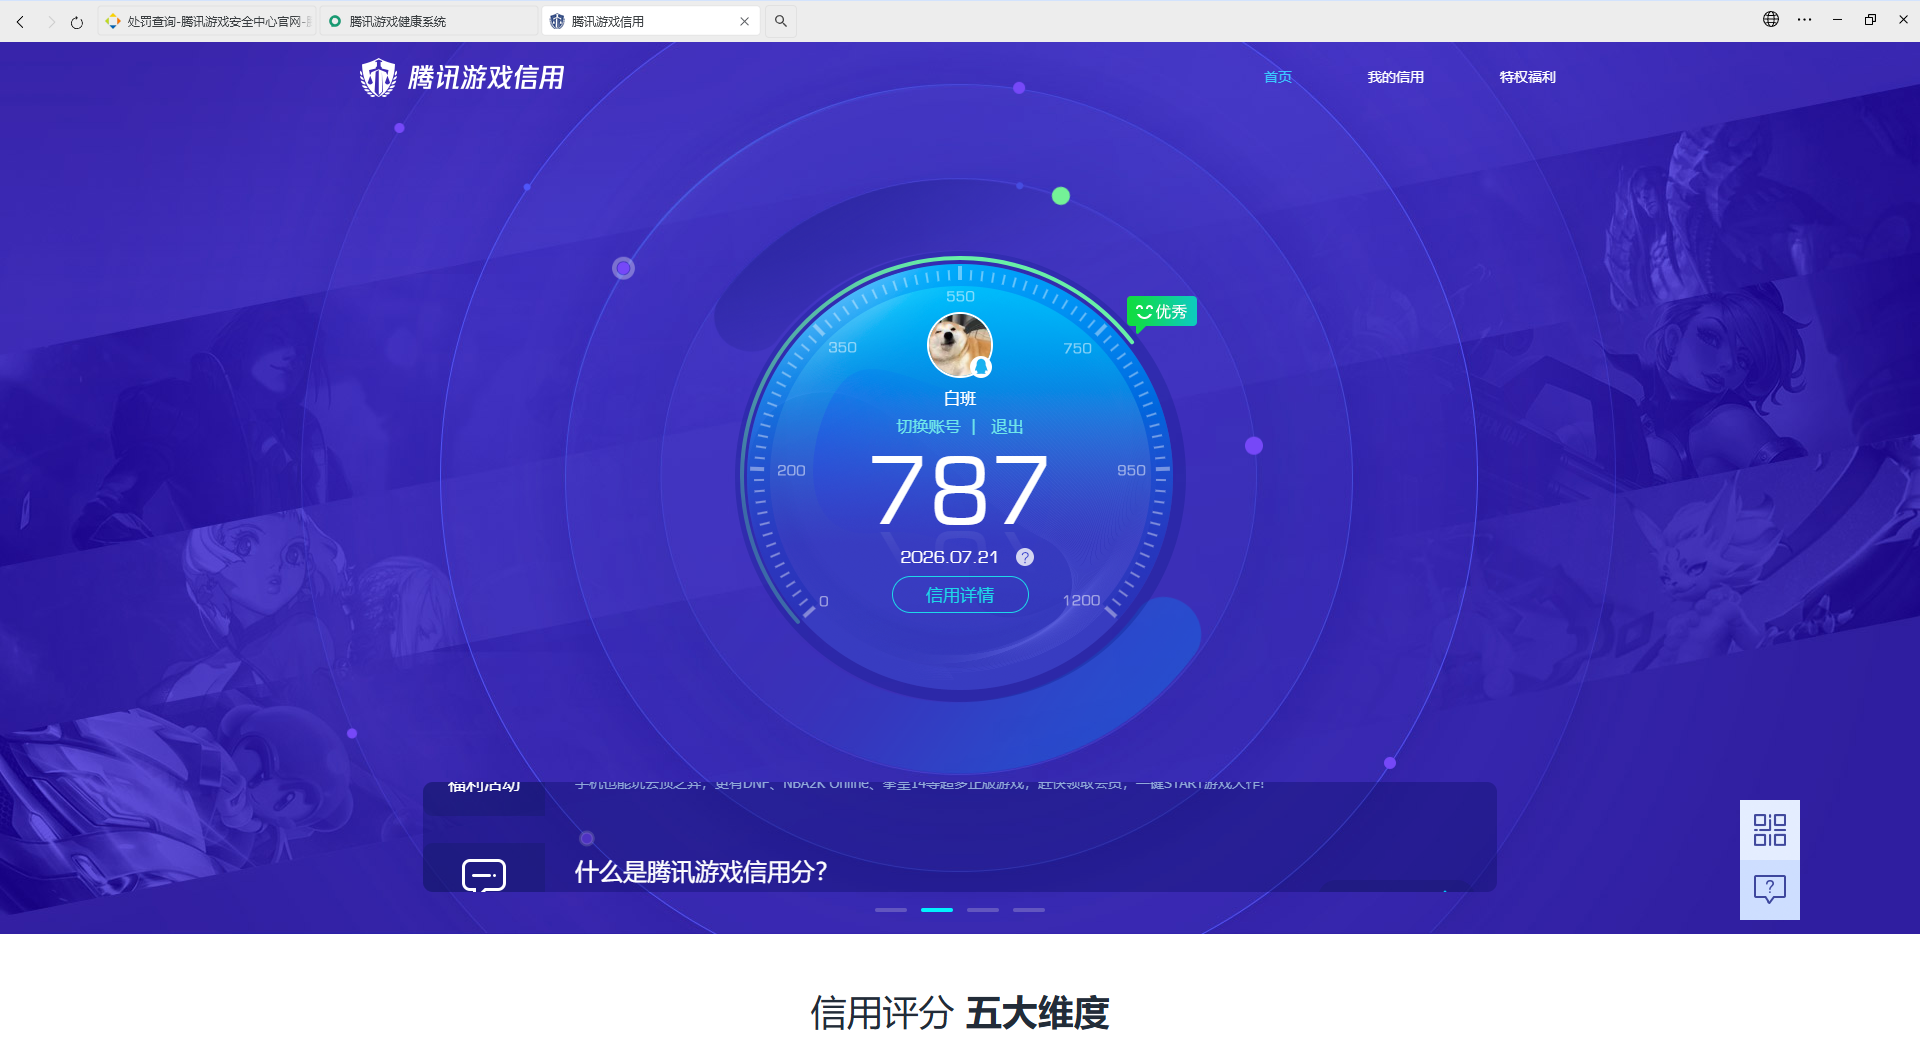Viewport: 1920px width, 1040px height.
Task: Switch to the 腾讯游戏健康系统 tab
Action: click(430, 21)
